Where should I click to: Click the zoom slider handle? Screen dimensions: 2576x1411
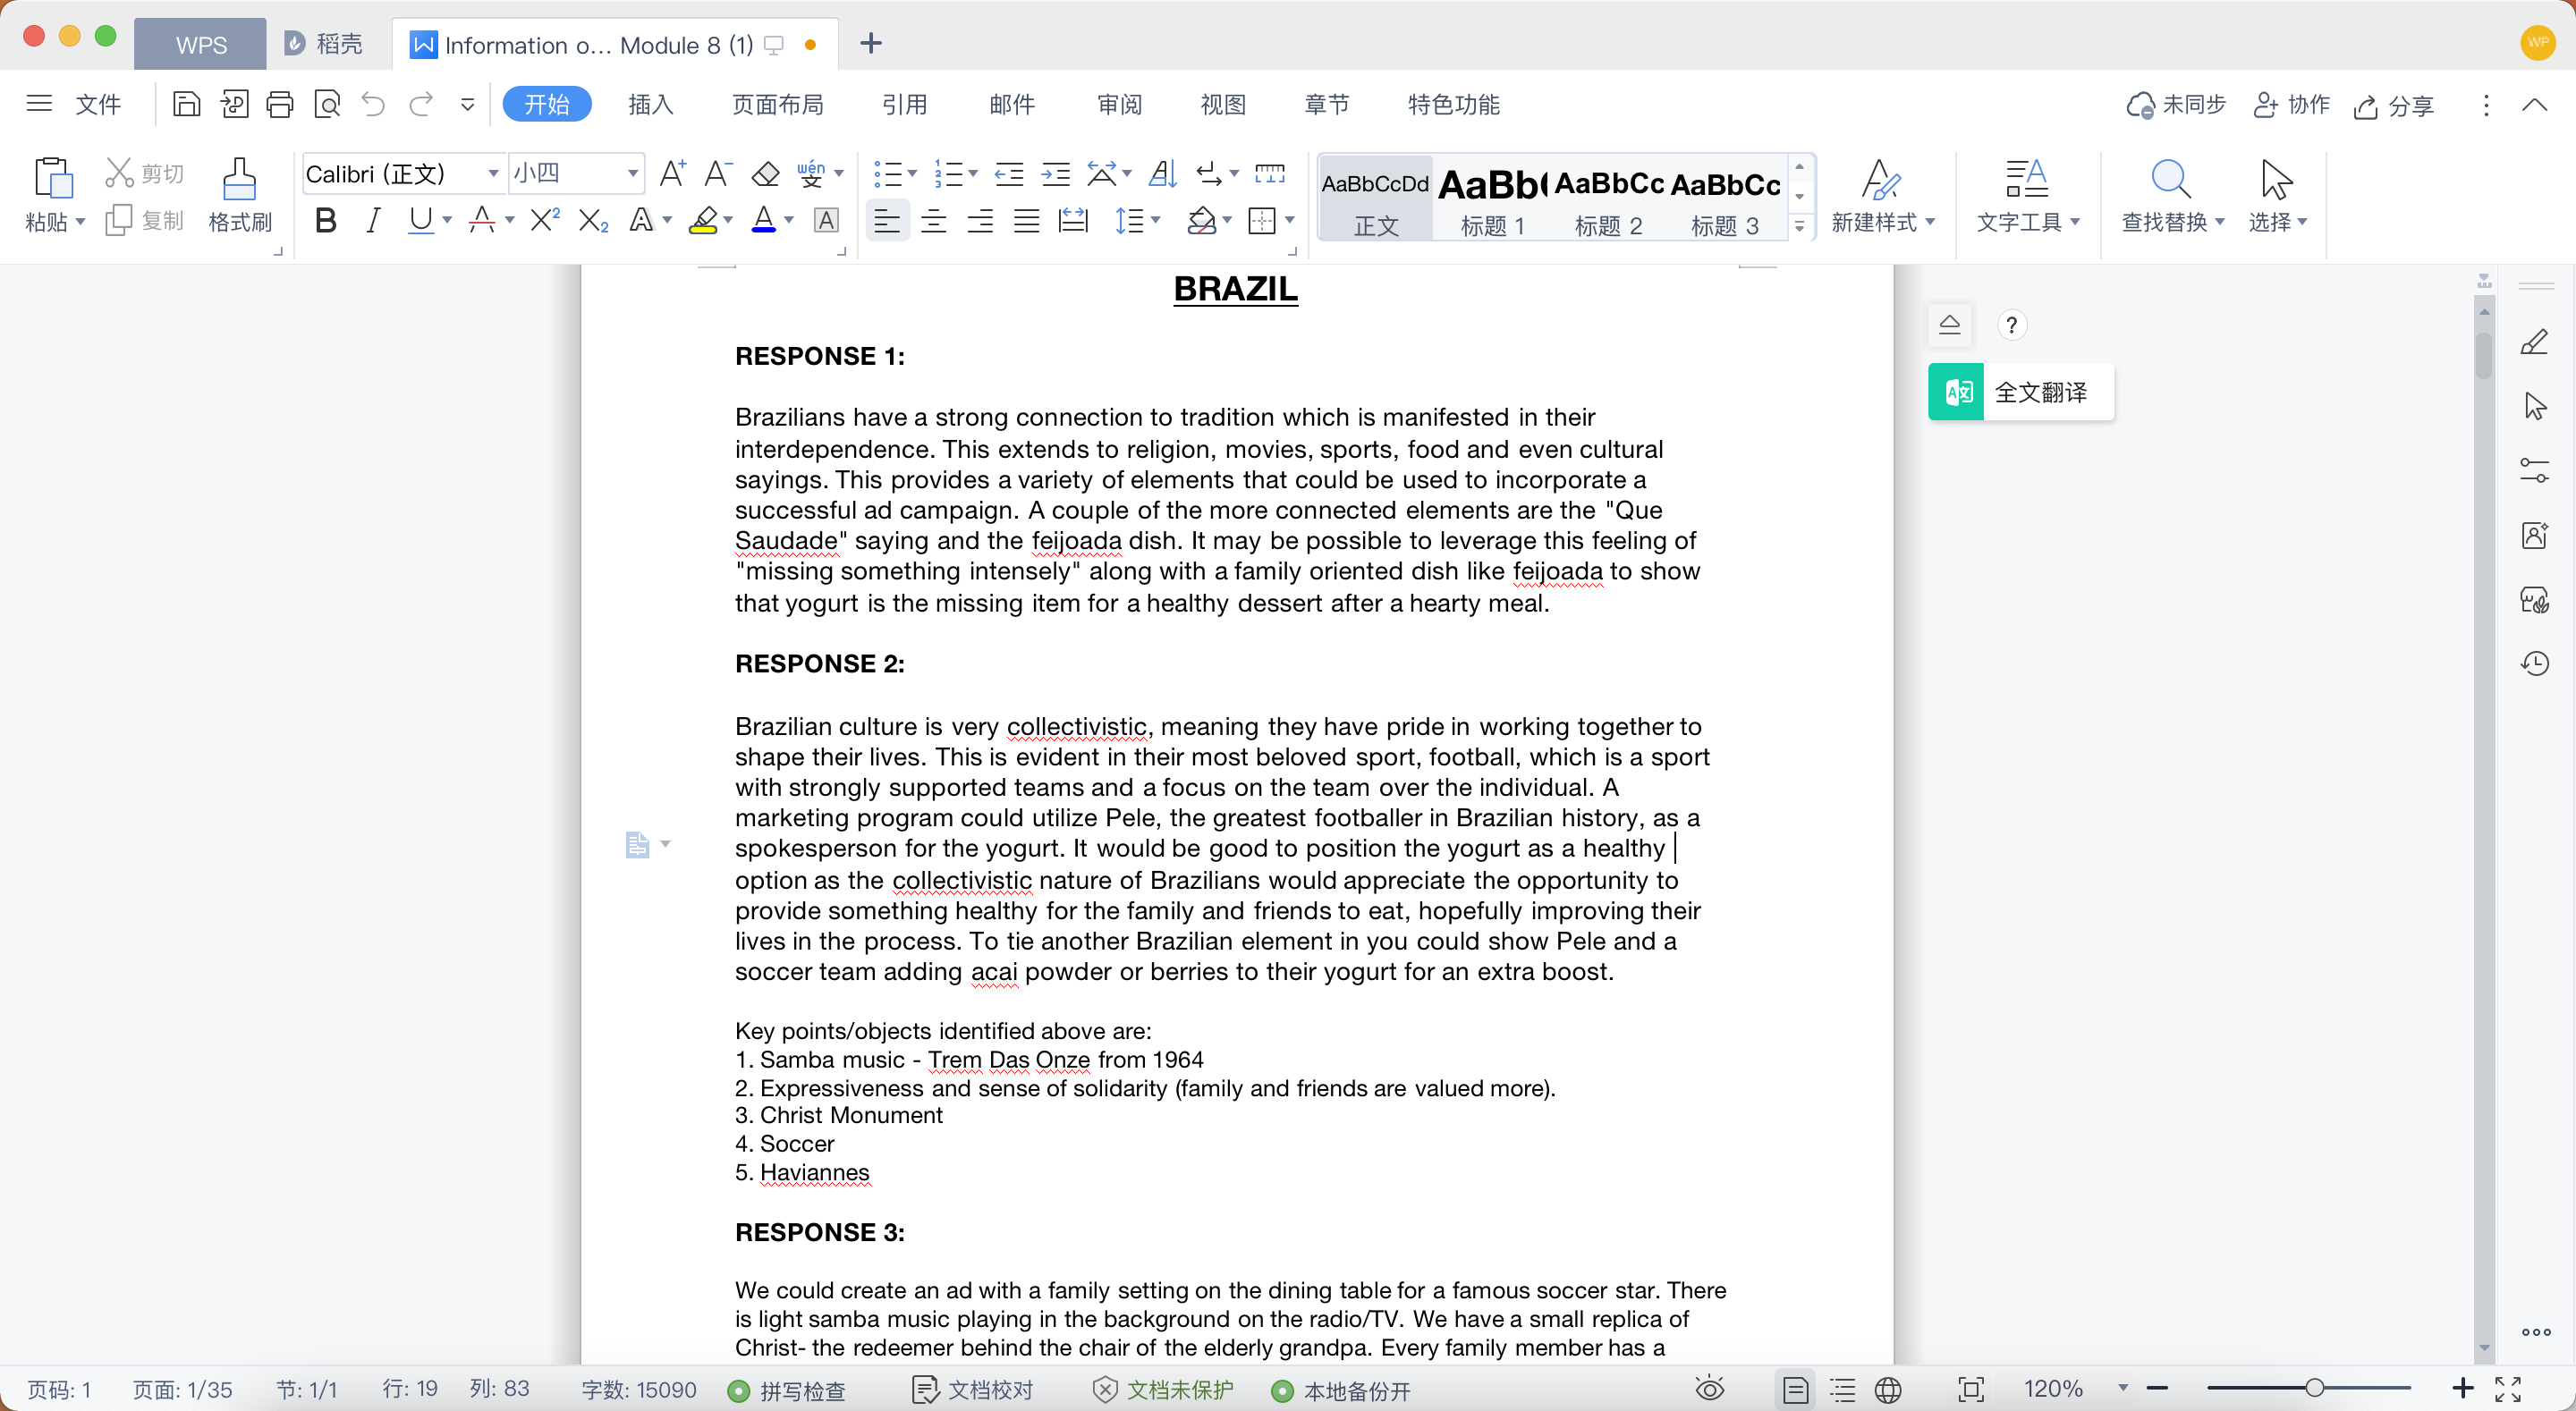point(2314,1388)
